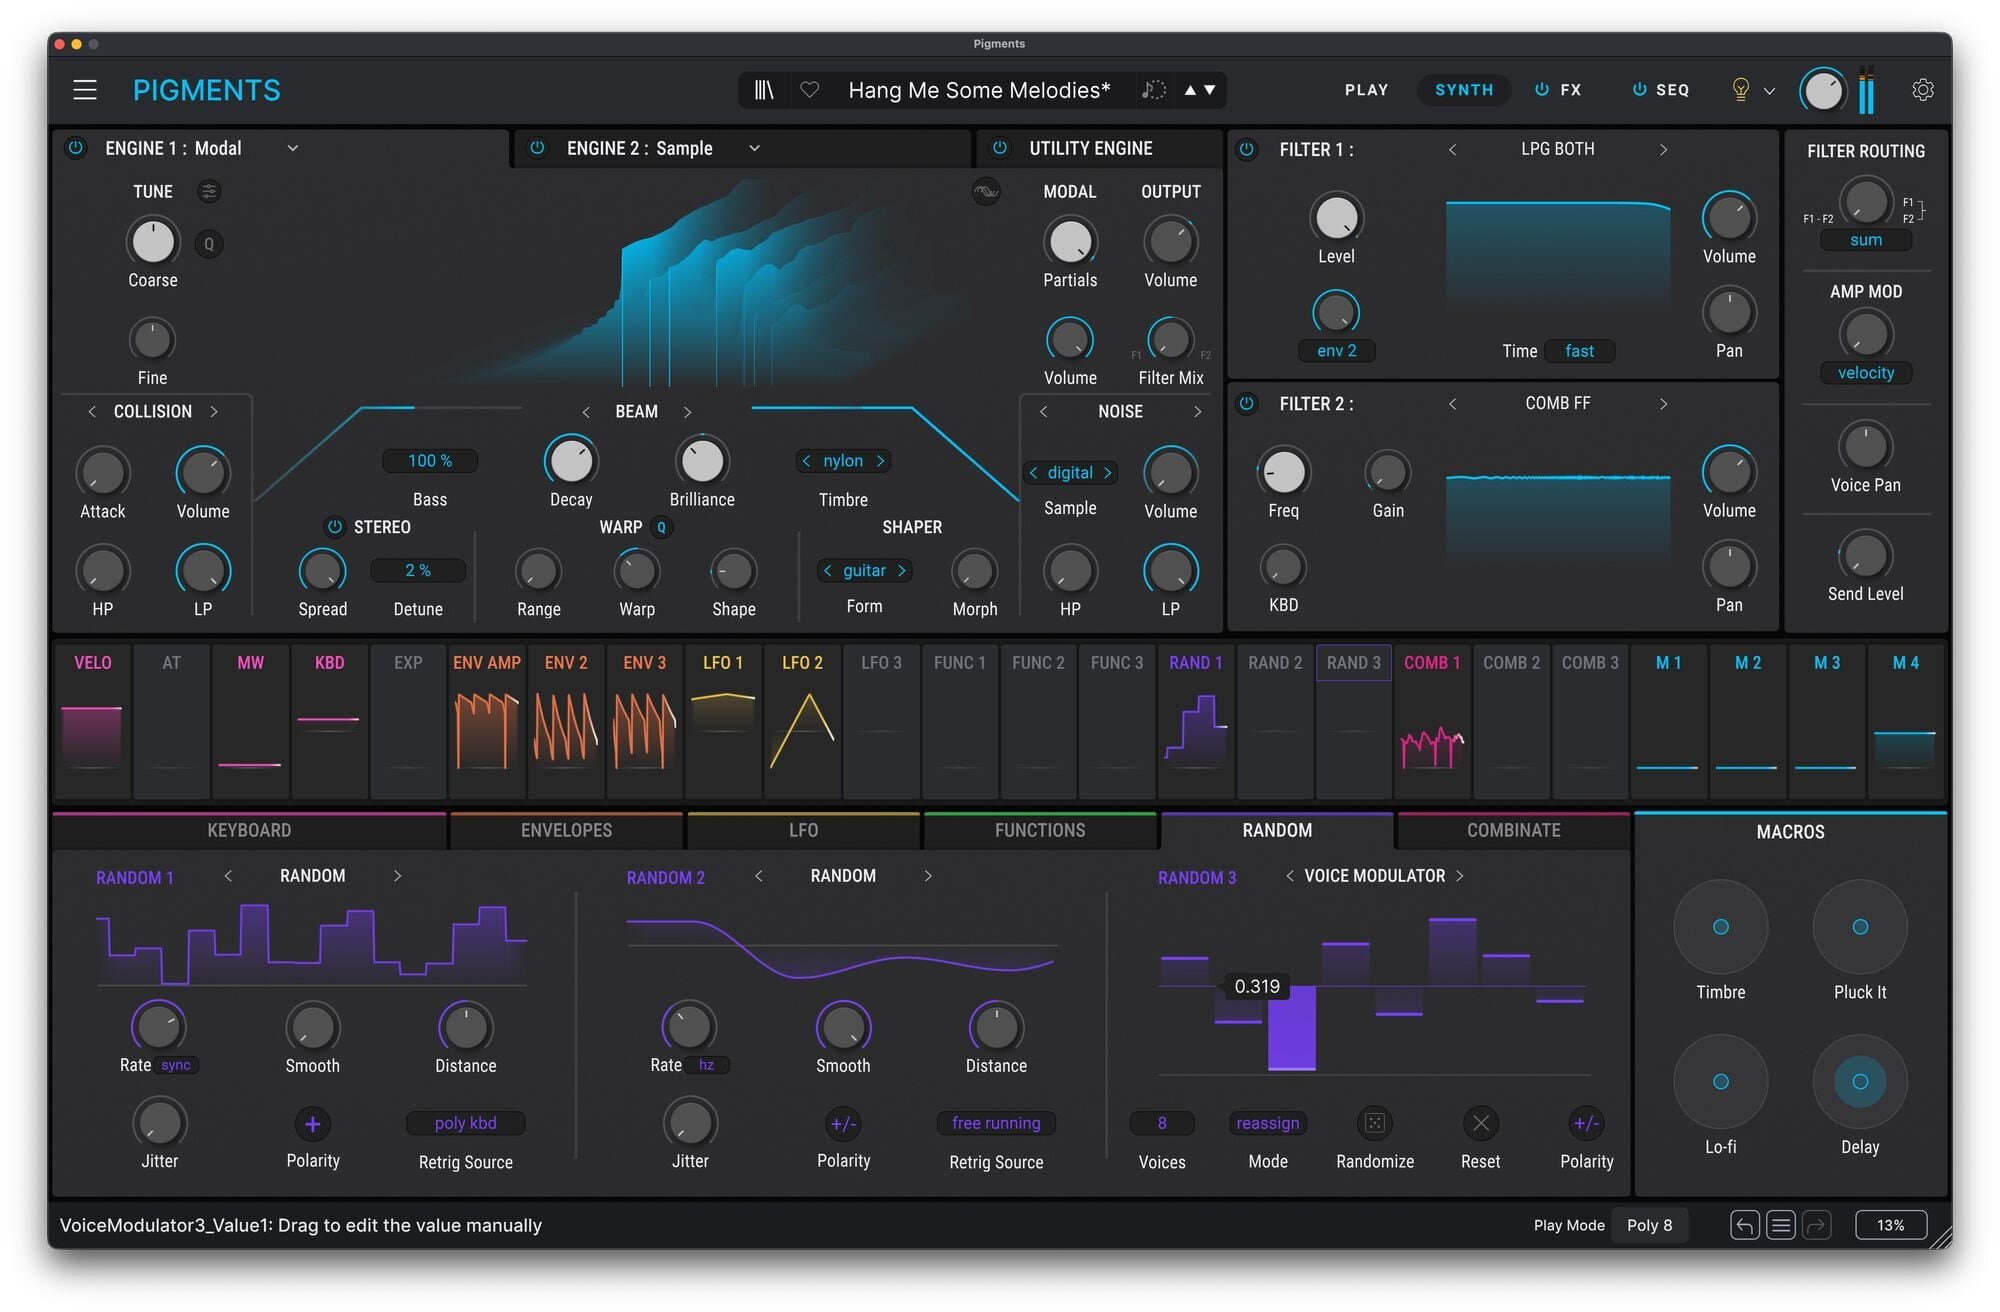The height and width of the screenshot is (1312, 2000).
Task: Open the sound design tips lightbulb
Action: pyautogui.click(x=1741, y=90)
